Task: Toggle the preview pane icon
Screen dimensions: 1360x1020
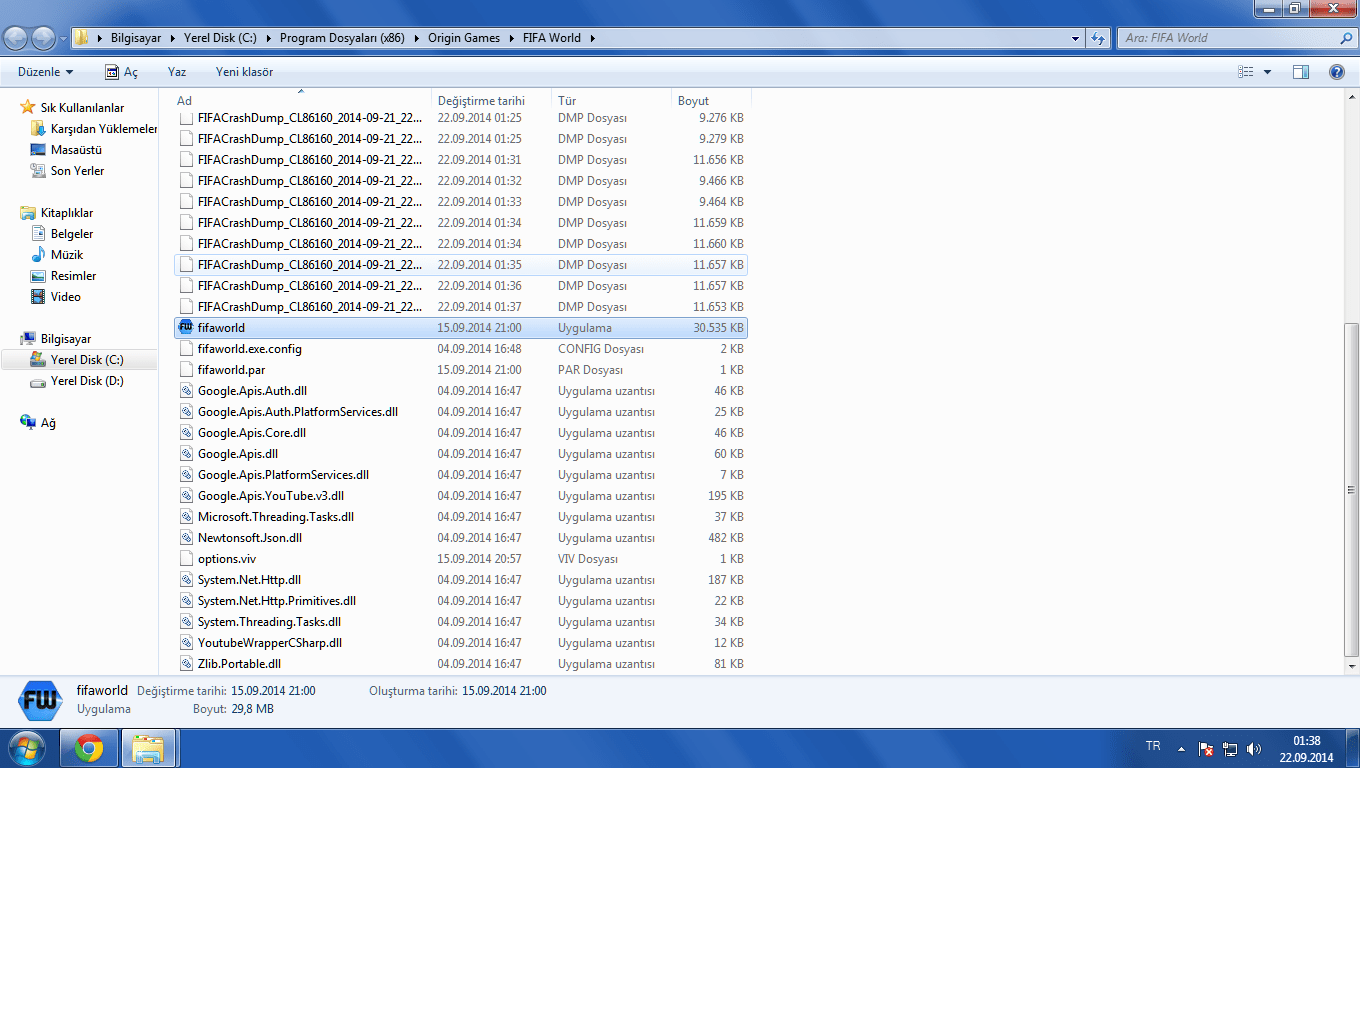Action: [1301, 72]
